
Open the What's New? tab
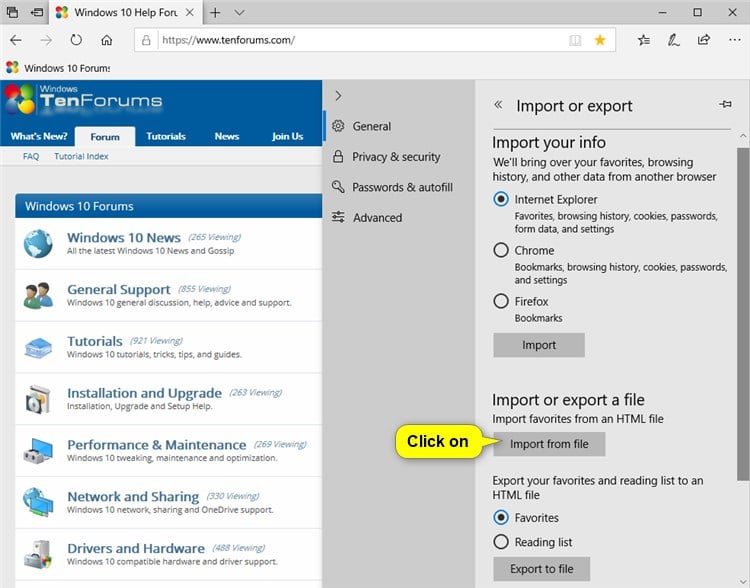39,136
